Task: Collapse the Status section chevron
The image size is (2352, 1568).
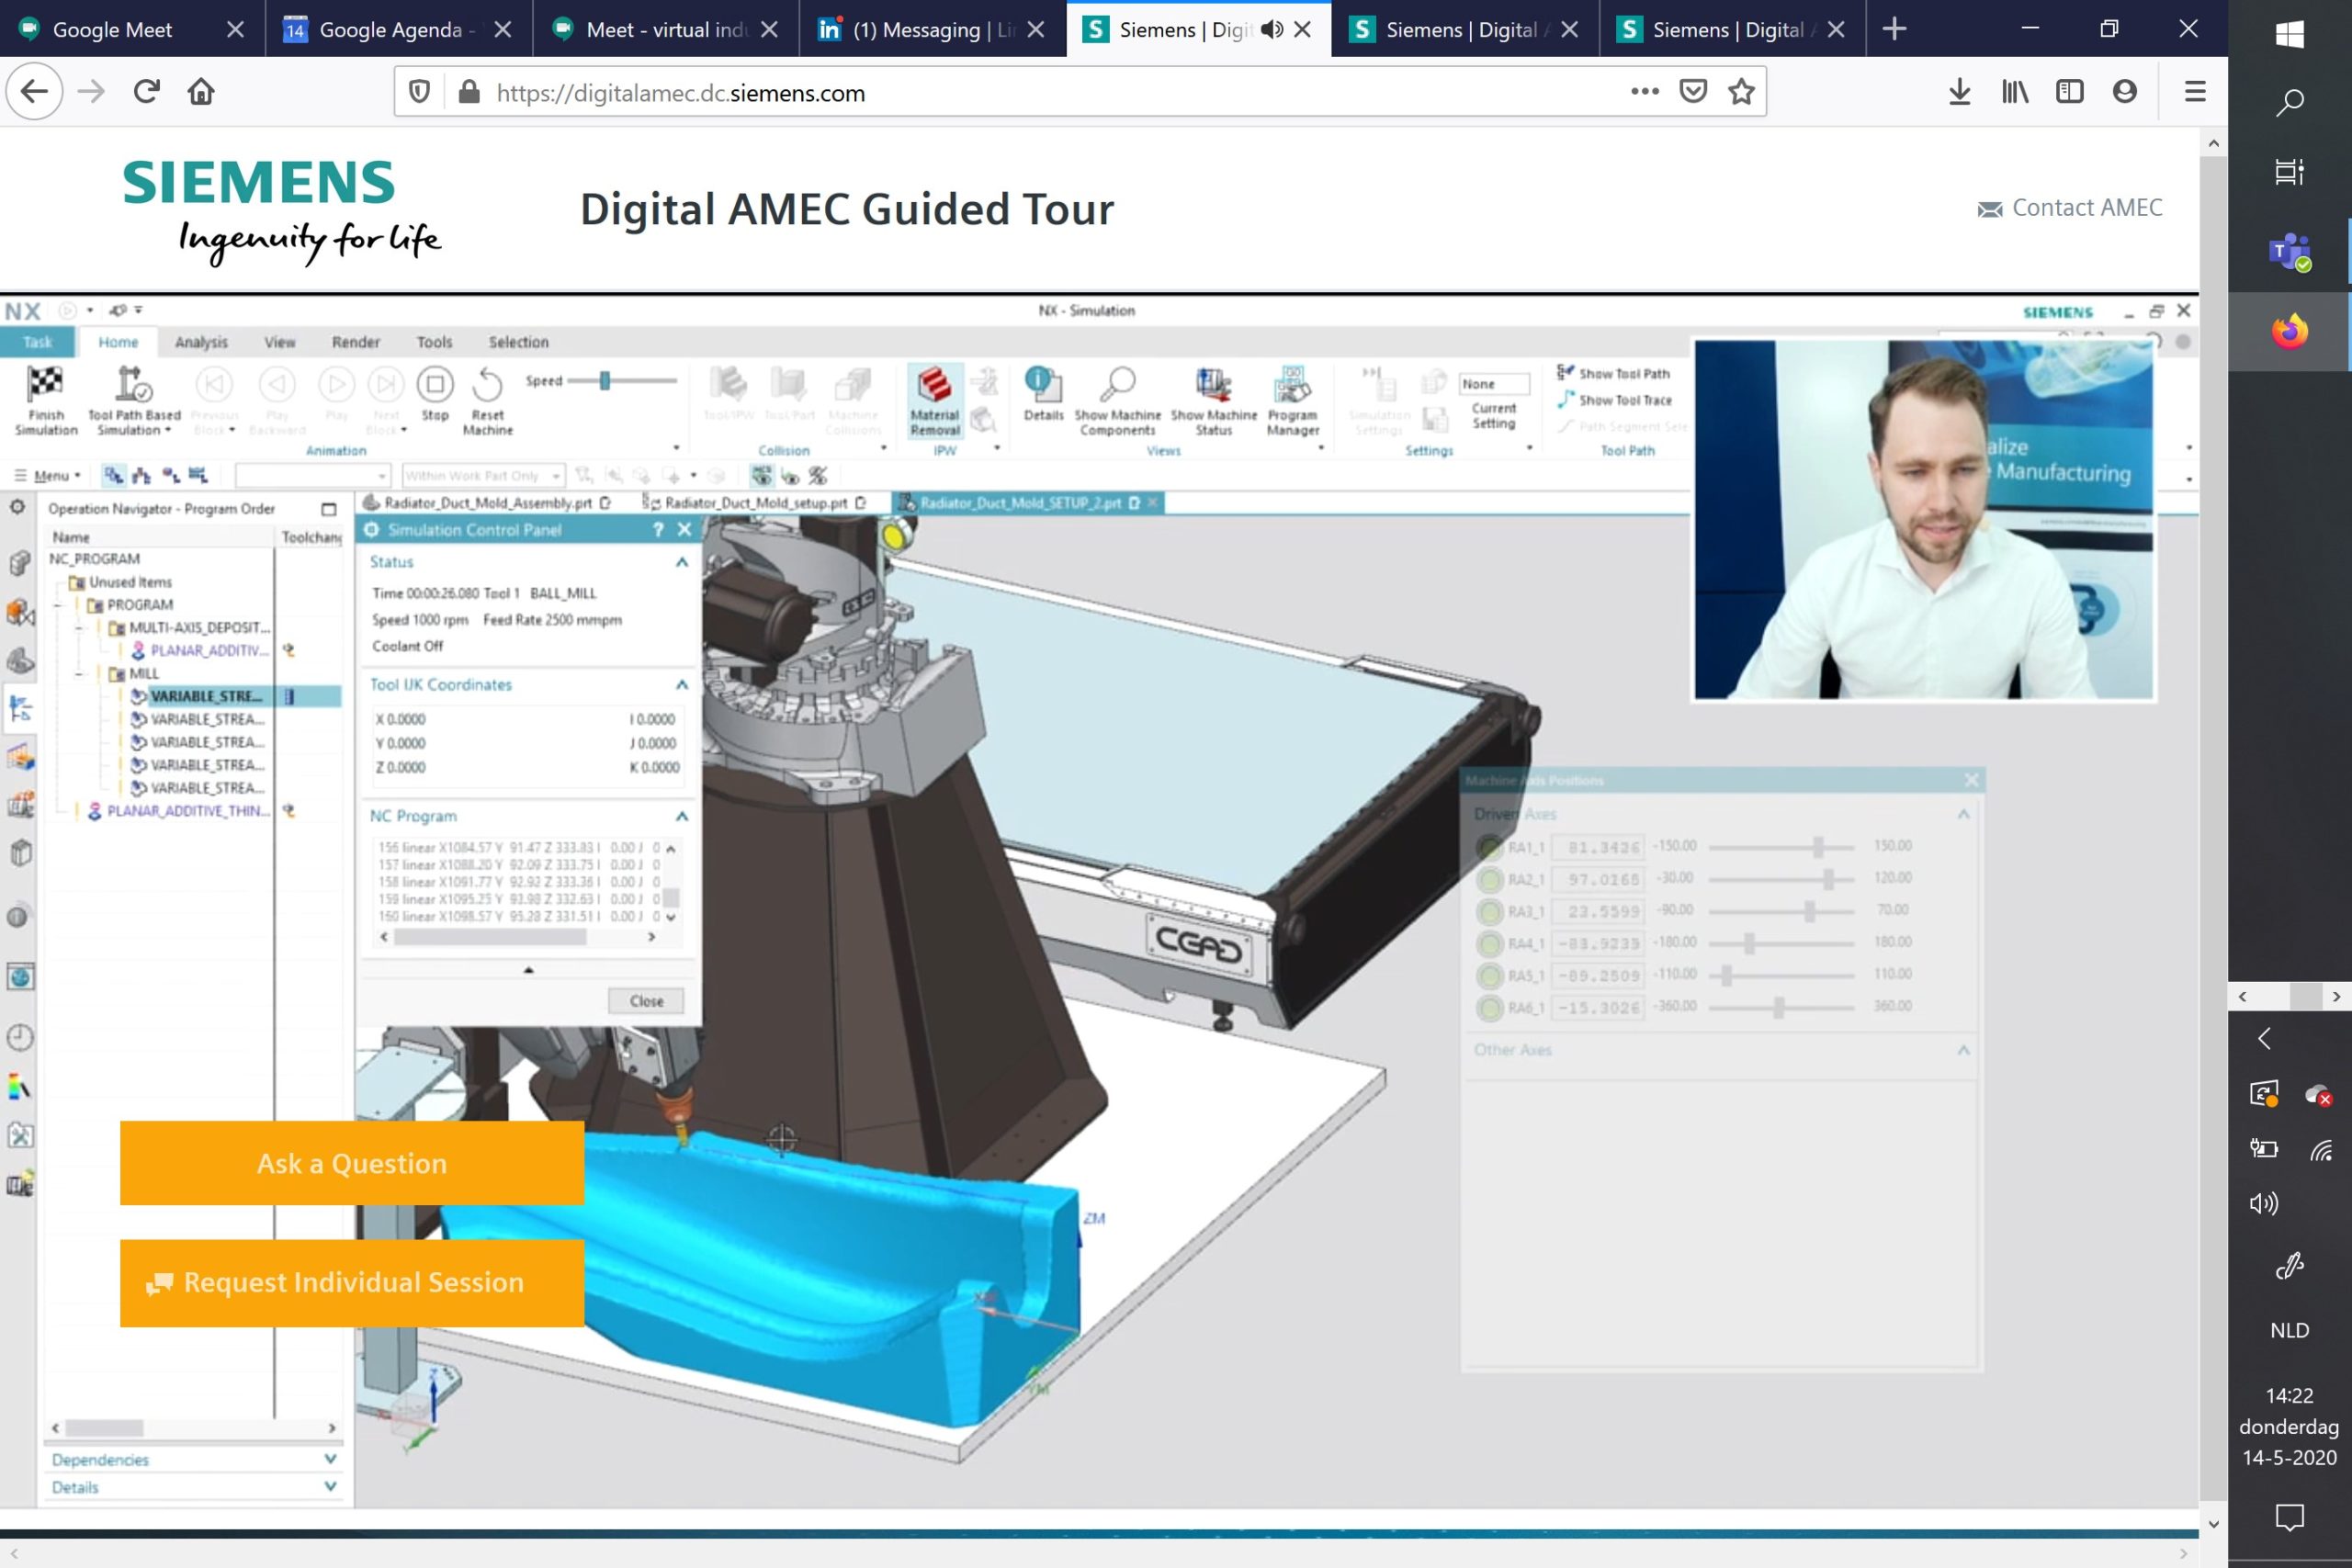Action: tap(682, 562)
